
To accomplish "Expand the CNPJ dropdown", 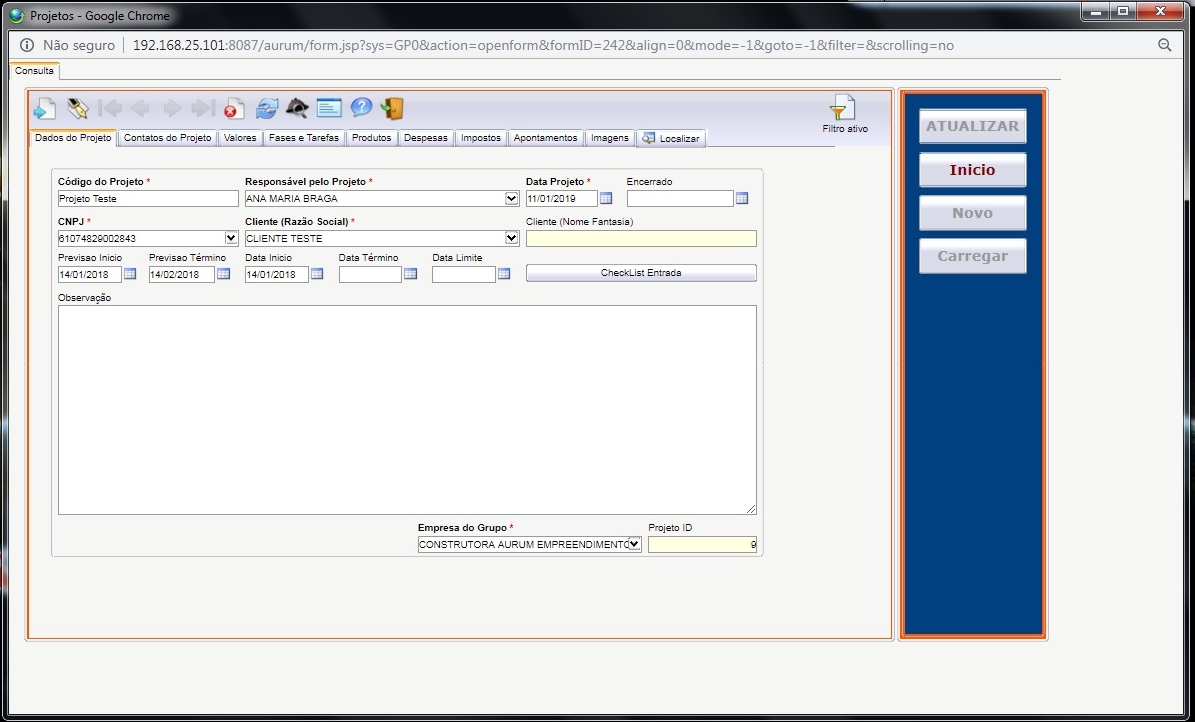I will pyautogui.click(x=232, y=239).
